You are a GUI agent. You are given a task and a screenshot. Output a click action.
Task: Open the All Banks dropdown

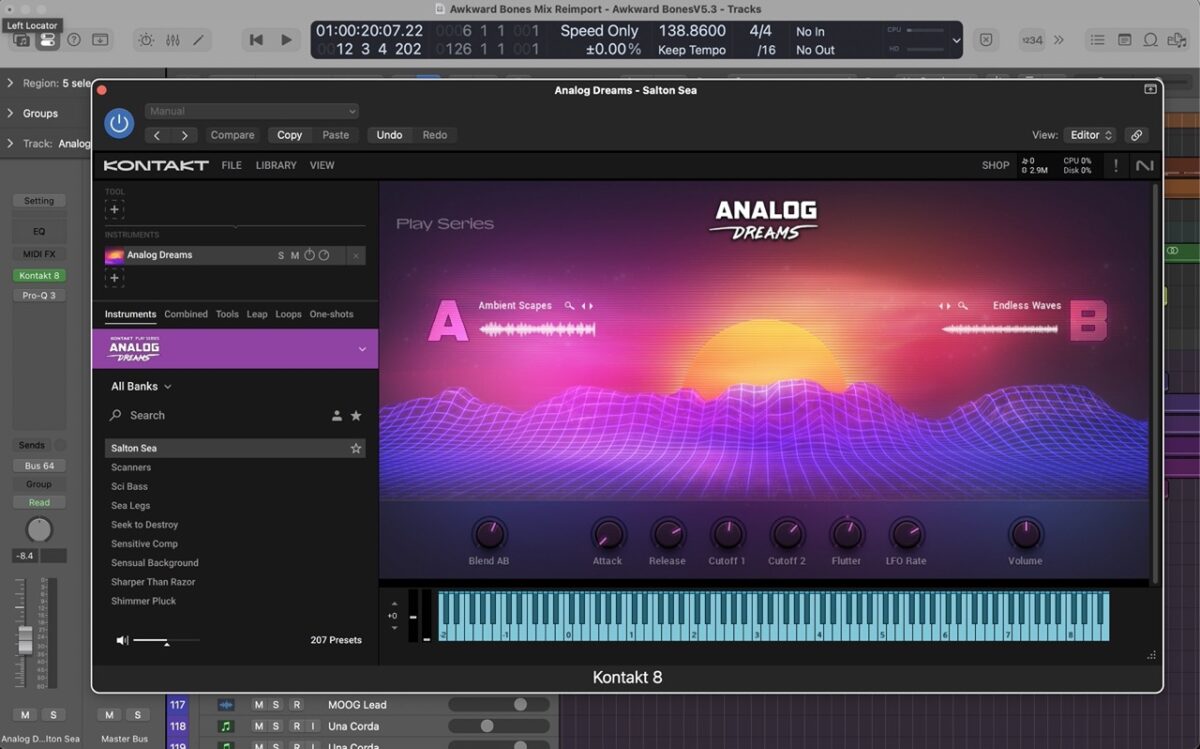[141, 386]
